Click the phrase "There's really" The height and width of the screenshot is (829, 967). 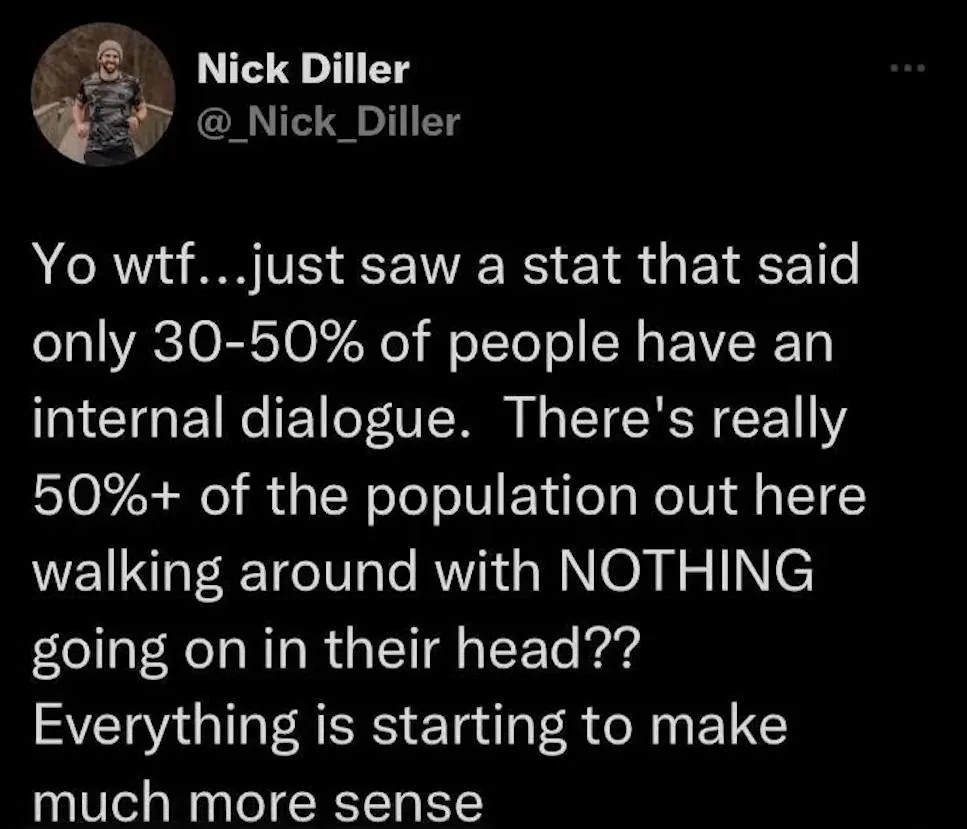[679, 420]
